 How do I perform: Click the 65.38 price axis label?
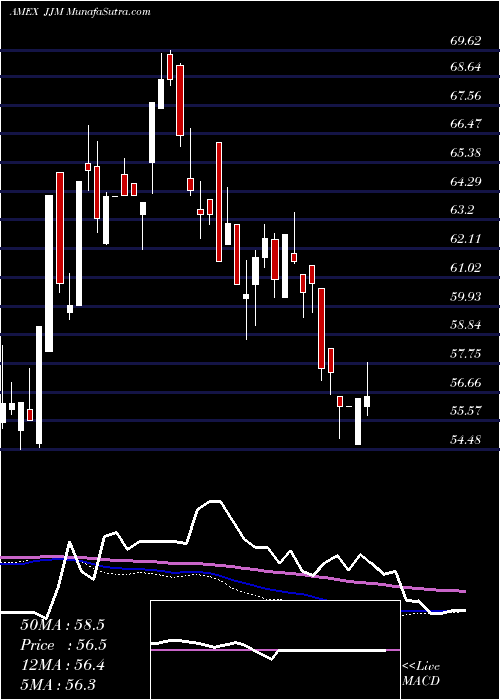466,153
